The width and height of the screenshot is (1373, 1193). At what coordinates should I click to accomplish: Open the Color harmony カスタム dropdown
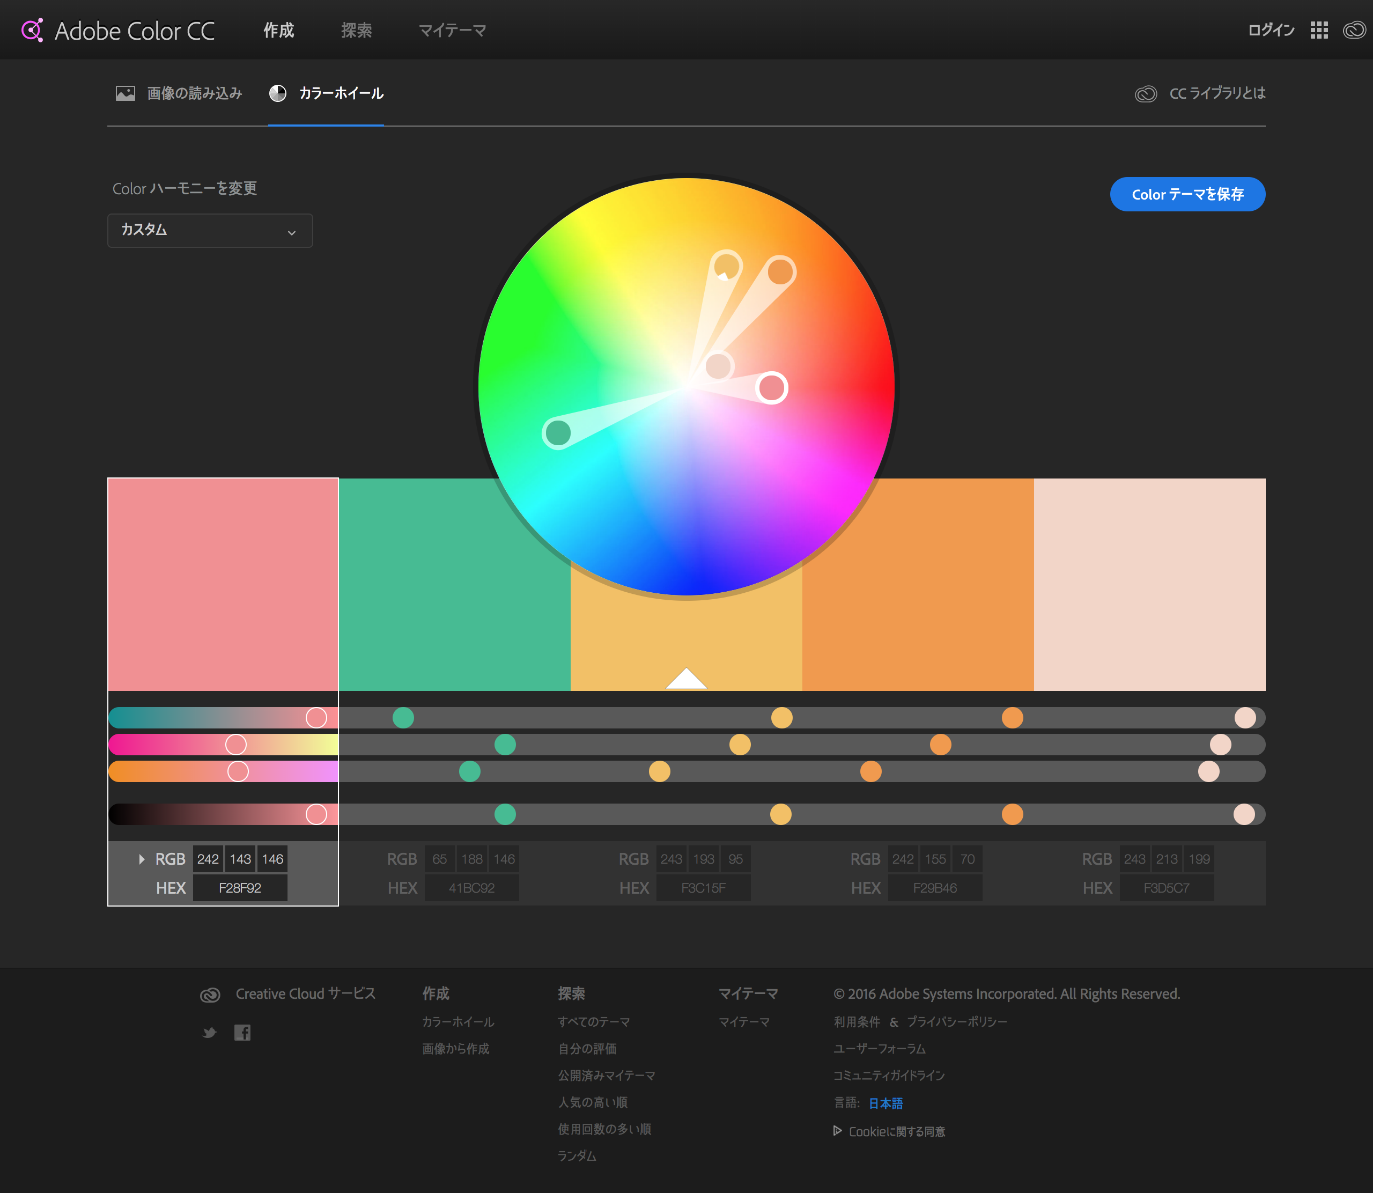210,231
